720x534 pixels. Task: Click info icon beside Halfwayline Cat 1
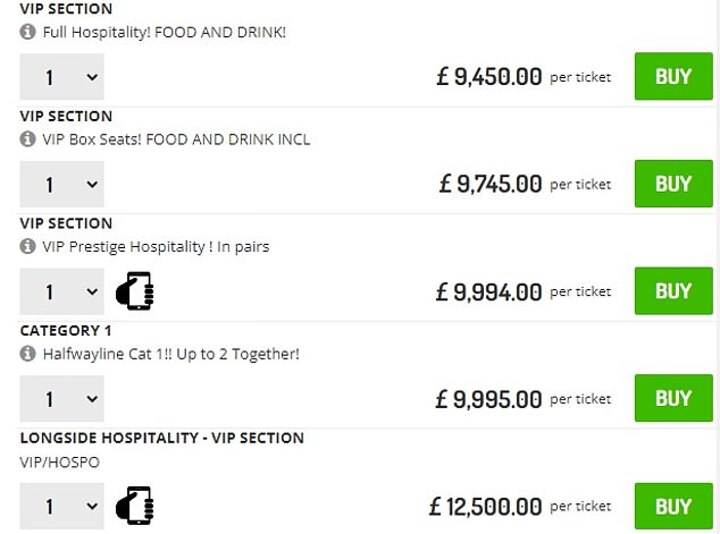pyautogui.click(x=28, y=354)
